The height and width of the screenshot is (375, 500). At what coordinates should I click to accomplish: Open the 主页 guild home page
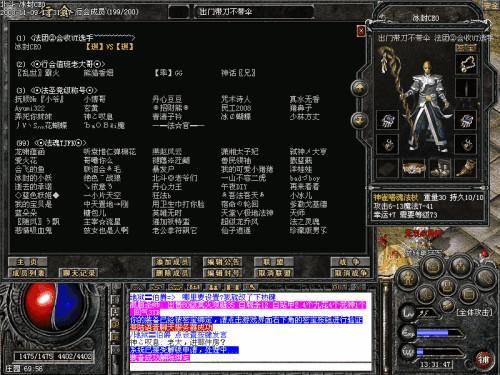[28, 262]
